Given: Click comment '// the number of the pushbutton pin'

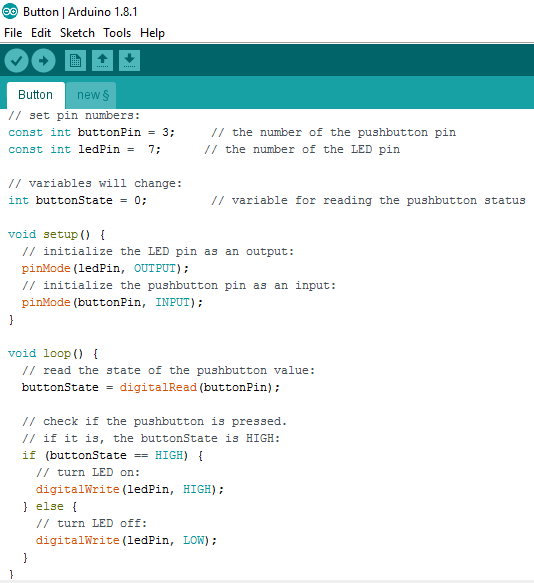Looking at the screenshot, I should [334, 132].
